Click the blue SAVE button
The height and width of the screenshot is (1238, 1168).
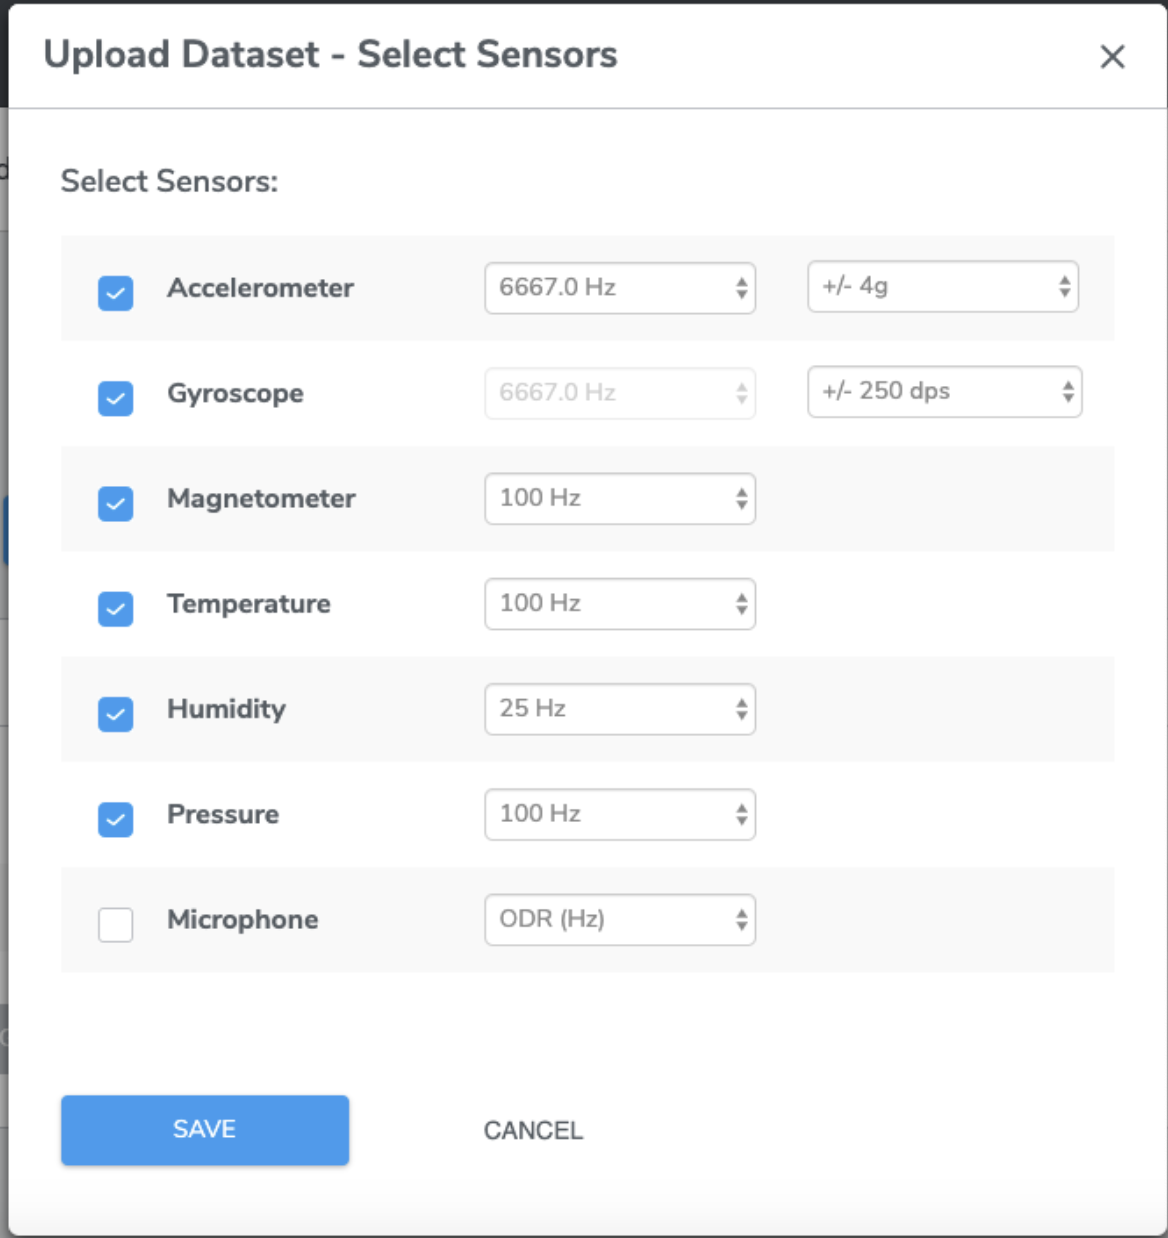205,1130
